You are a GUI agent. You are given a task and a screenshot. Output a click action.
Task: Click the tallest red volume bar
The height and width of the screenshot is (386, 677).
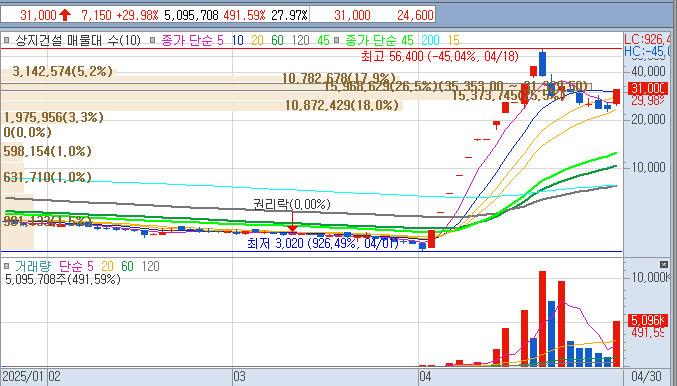coord(542,319)
